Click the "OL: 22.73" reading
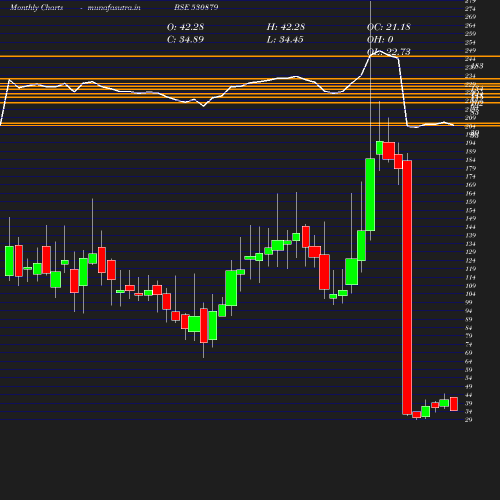 389,52
